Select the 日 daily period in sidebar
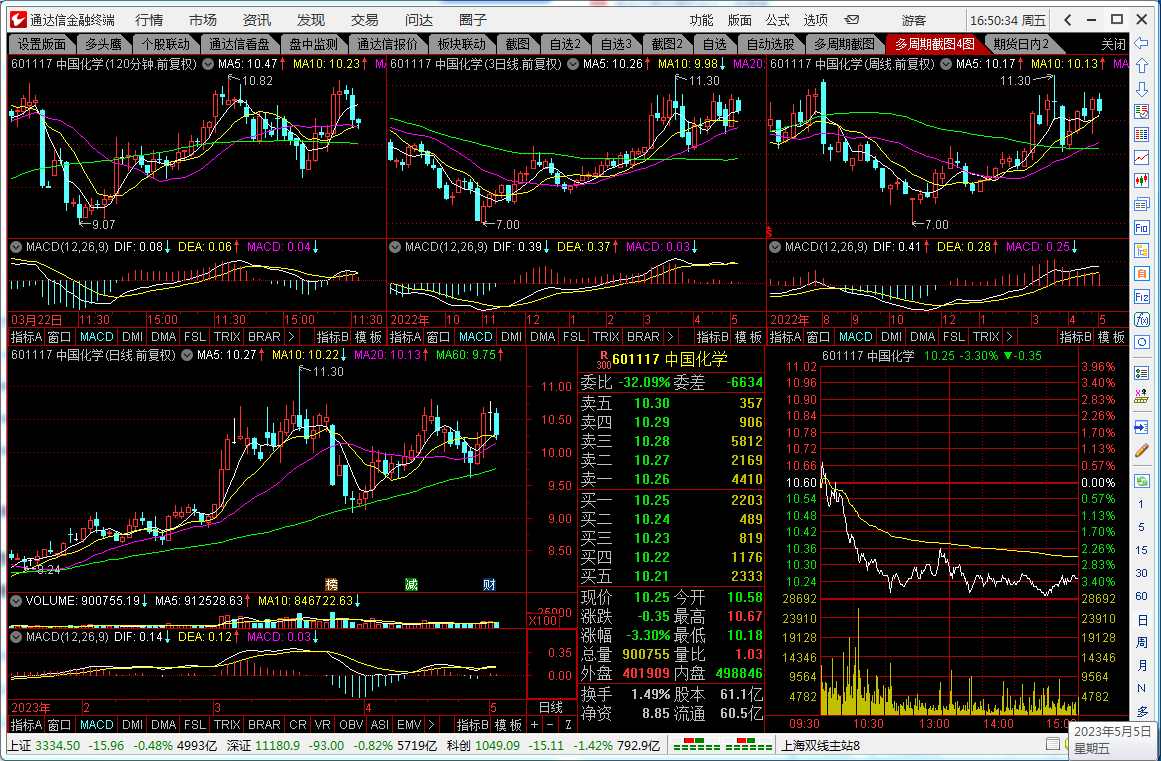The height and width of the screenshot is (761, 1161). pyautogui.click(x=1141, y=620)
